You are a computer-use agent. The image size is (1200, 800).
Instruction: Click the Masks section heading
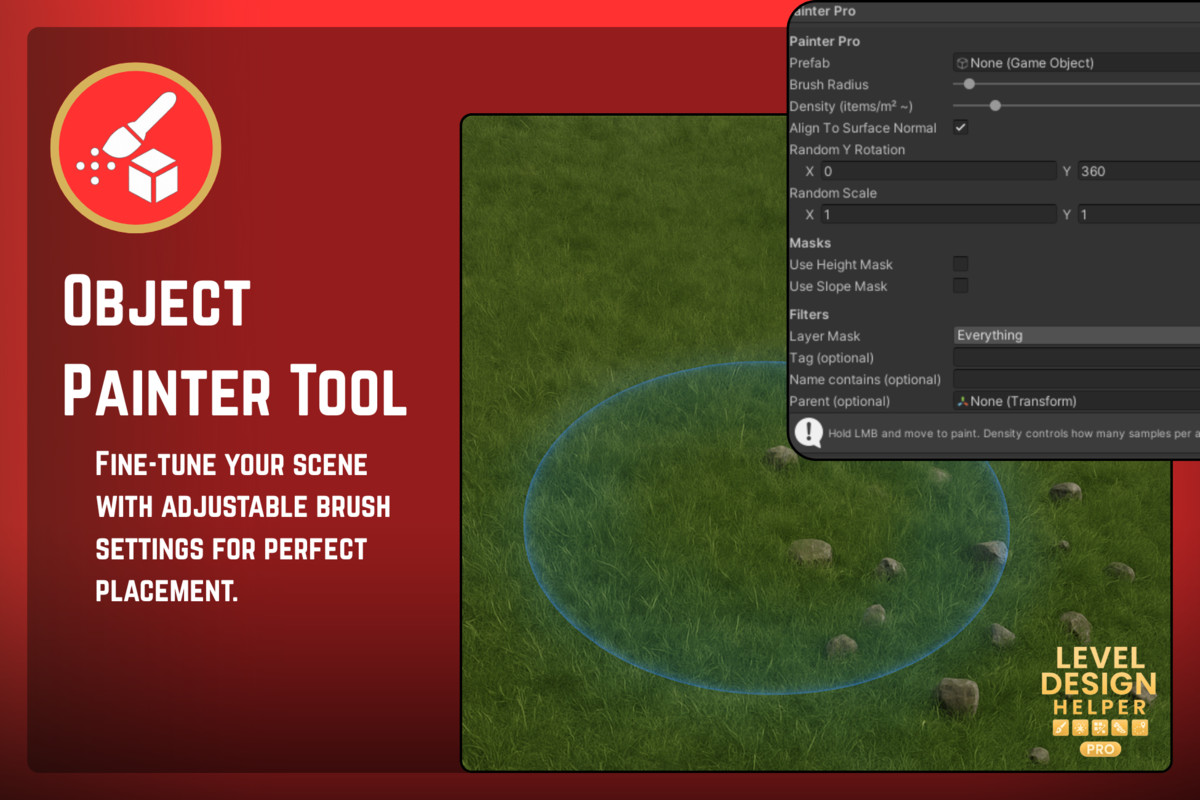point(810,242)
